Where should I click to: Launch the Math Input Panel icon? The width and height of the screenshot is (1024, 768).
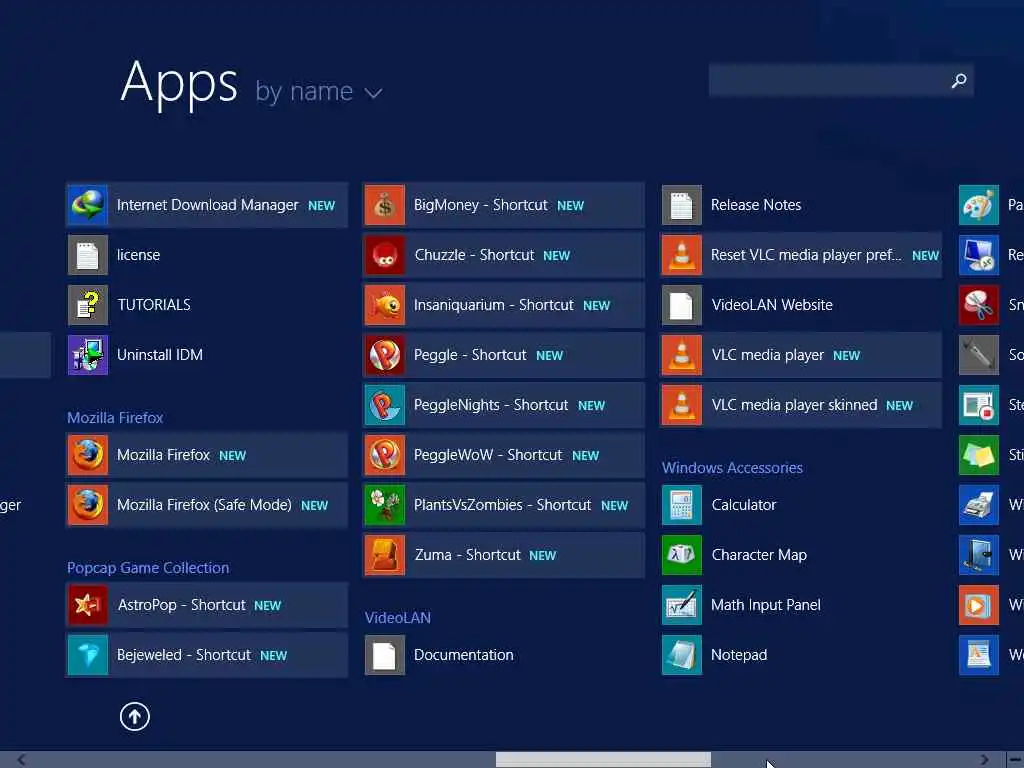point(682,605)
